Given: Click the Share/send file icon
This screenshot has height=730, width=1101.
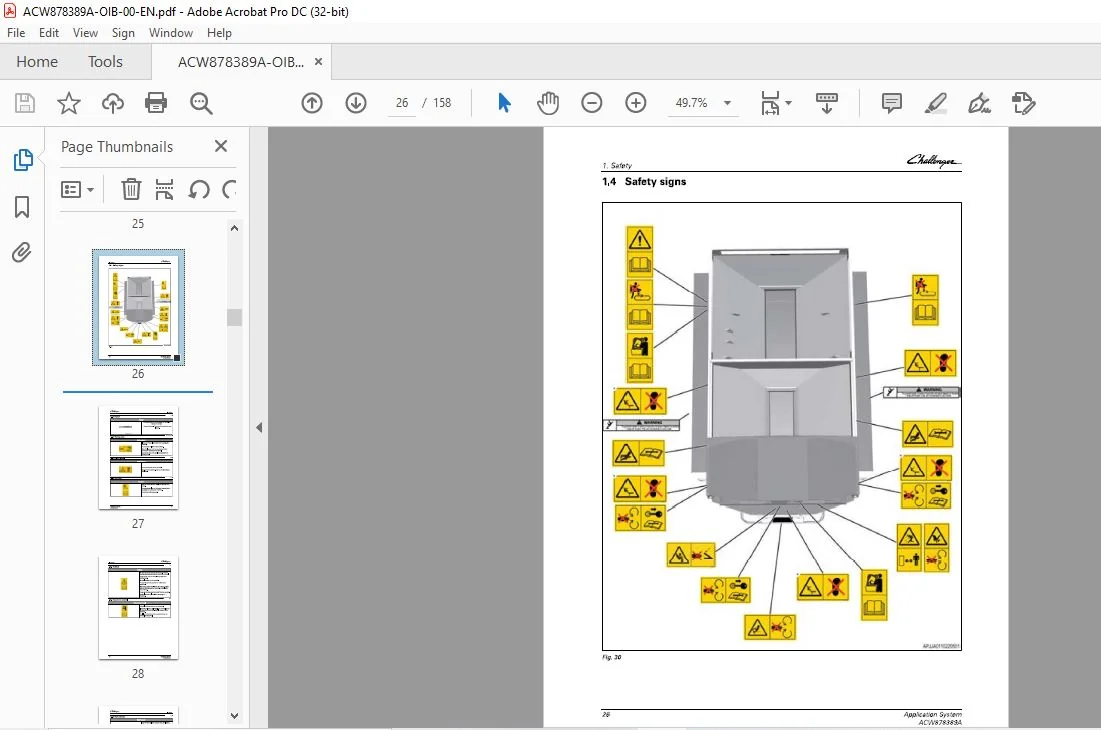Looking at the screenshot, I should (x=1023, y=103).
